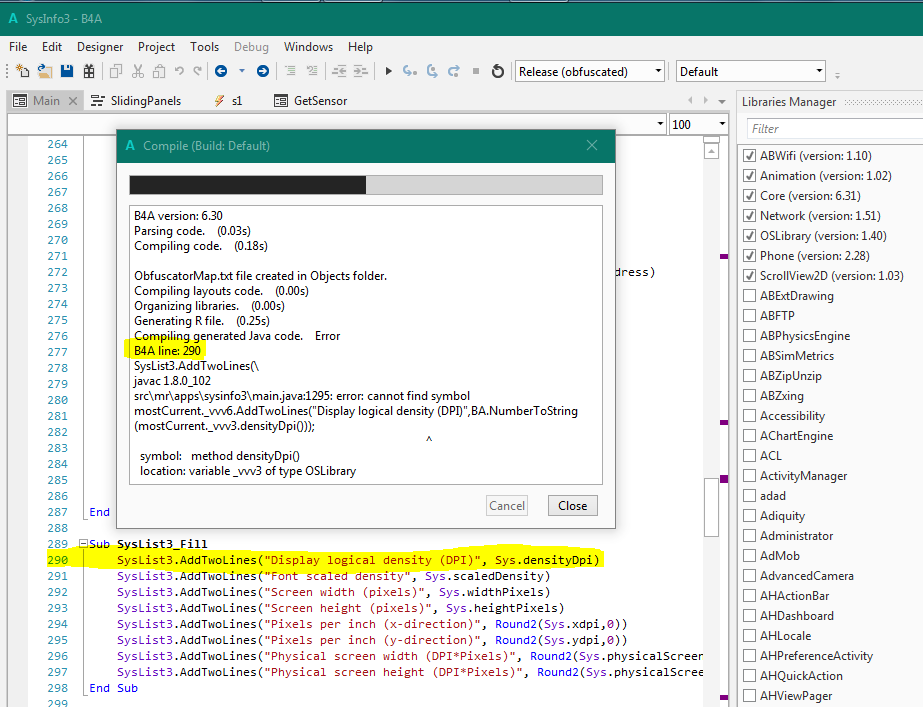Click the export-as-zip icon next to Save
Image resolution: width=923 pixels, height=707 pixels.
pyautogui.click(x=89, y=71)
